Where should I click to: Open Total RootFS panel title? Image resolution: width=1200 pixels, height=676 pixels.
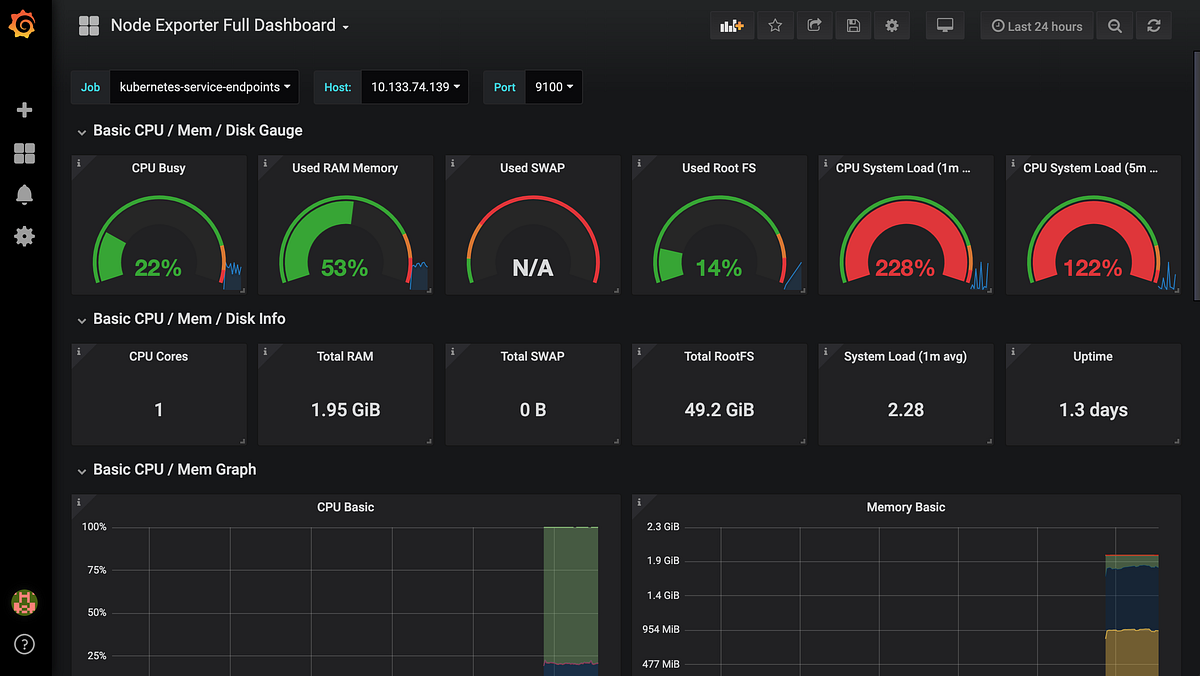coord(719,356)
